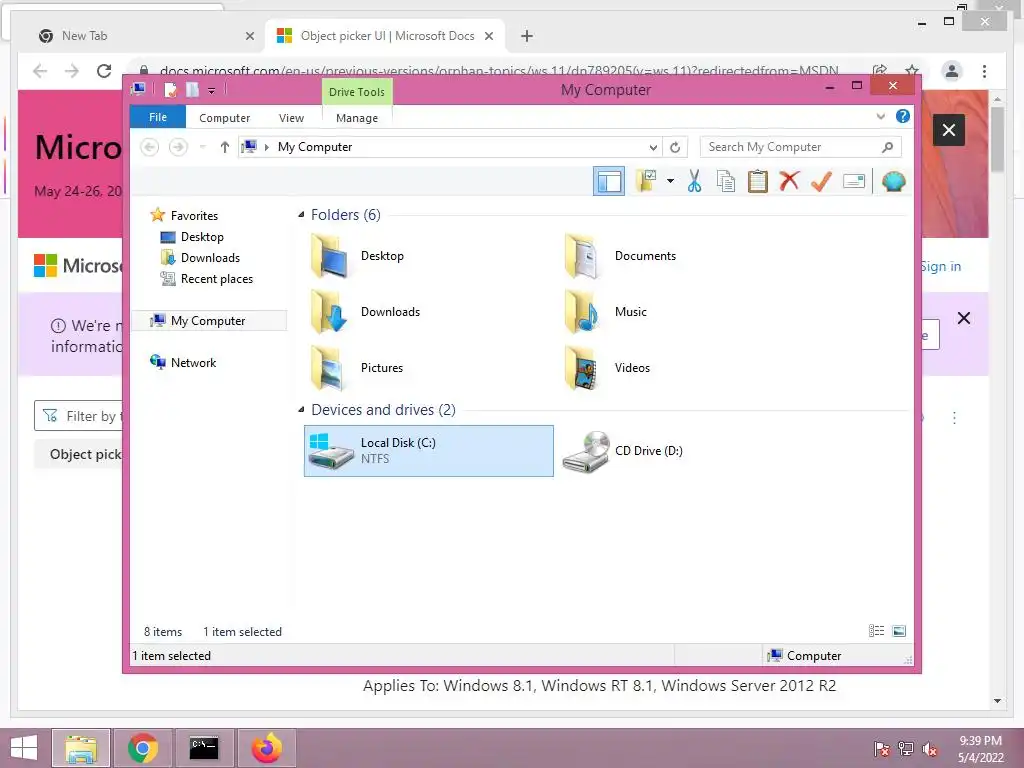Collapse the Folders (6) group
The image size is (1024, 768).
[301, 214]
